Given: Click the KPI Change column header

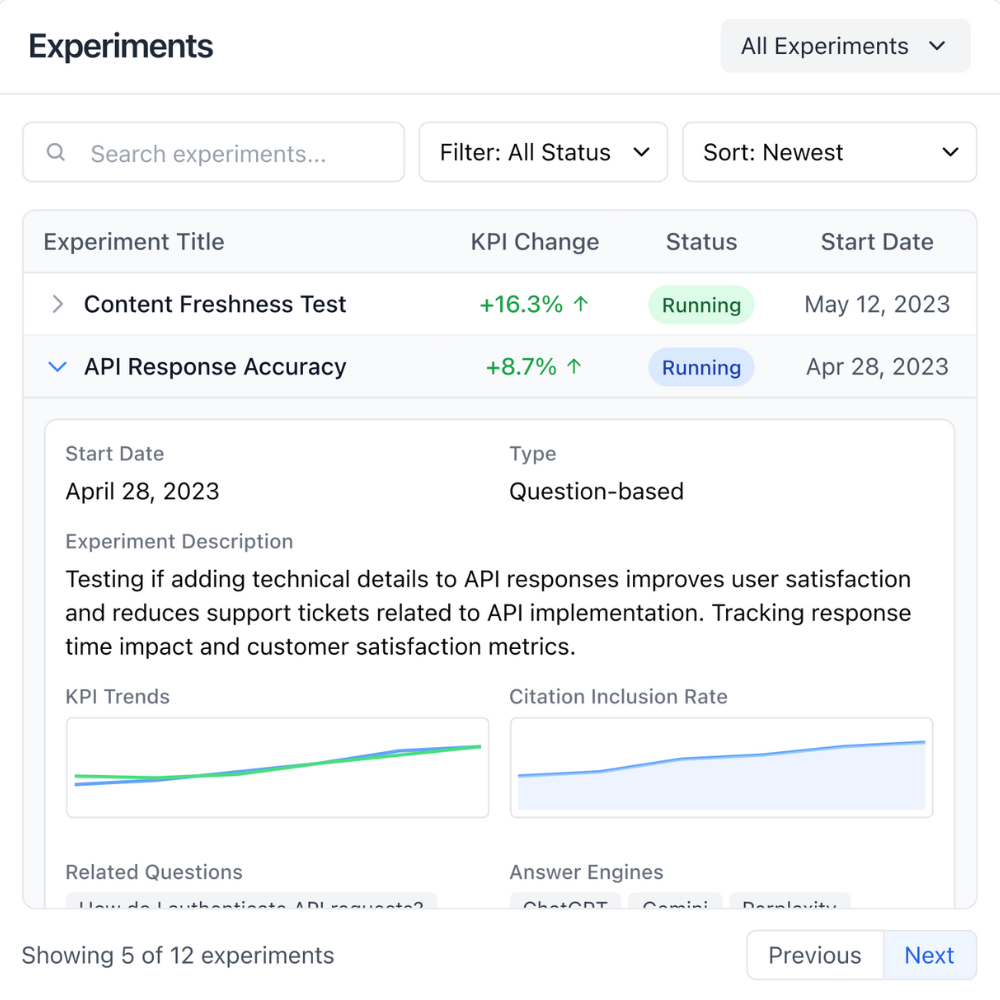Looking at the screenshot, I should tap(535, 242).
